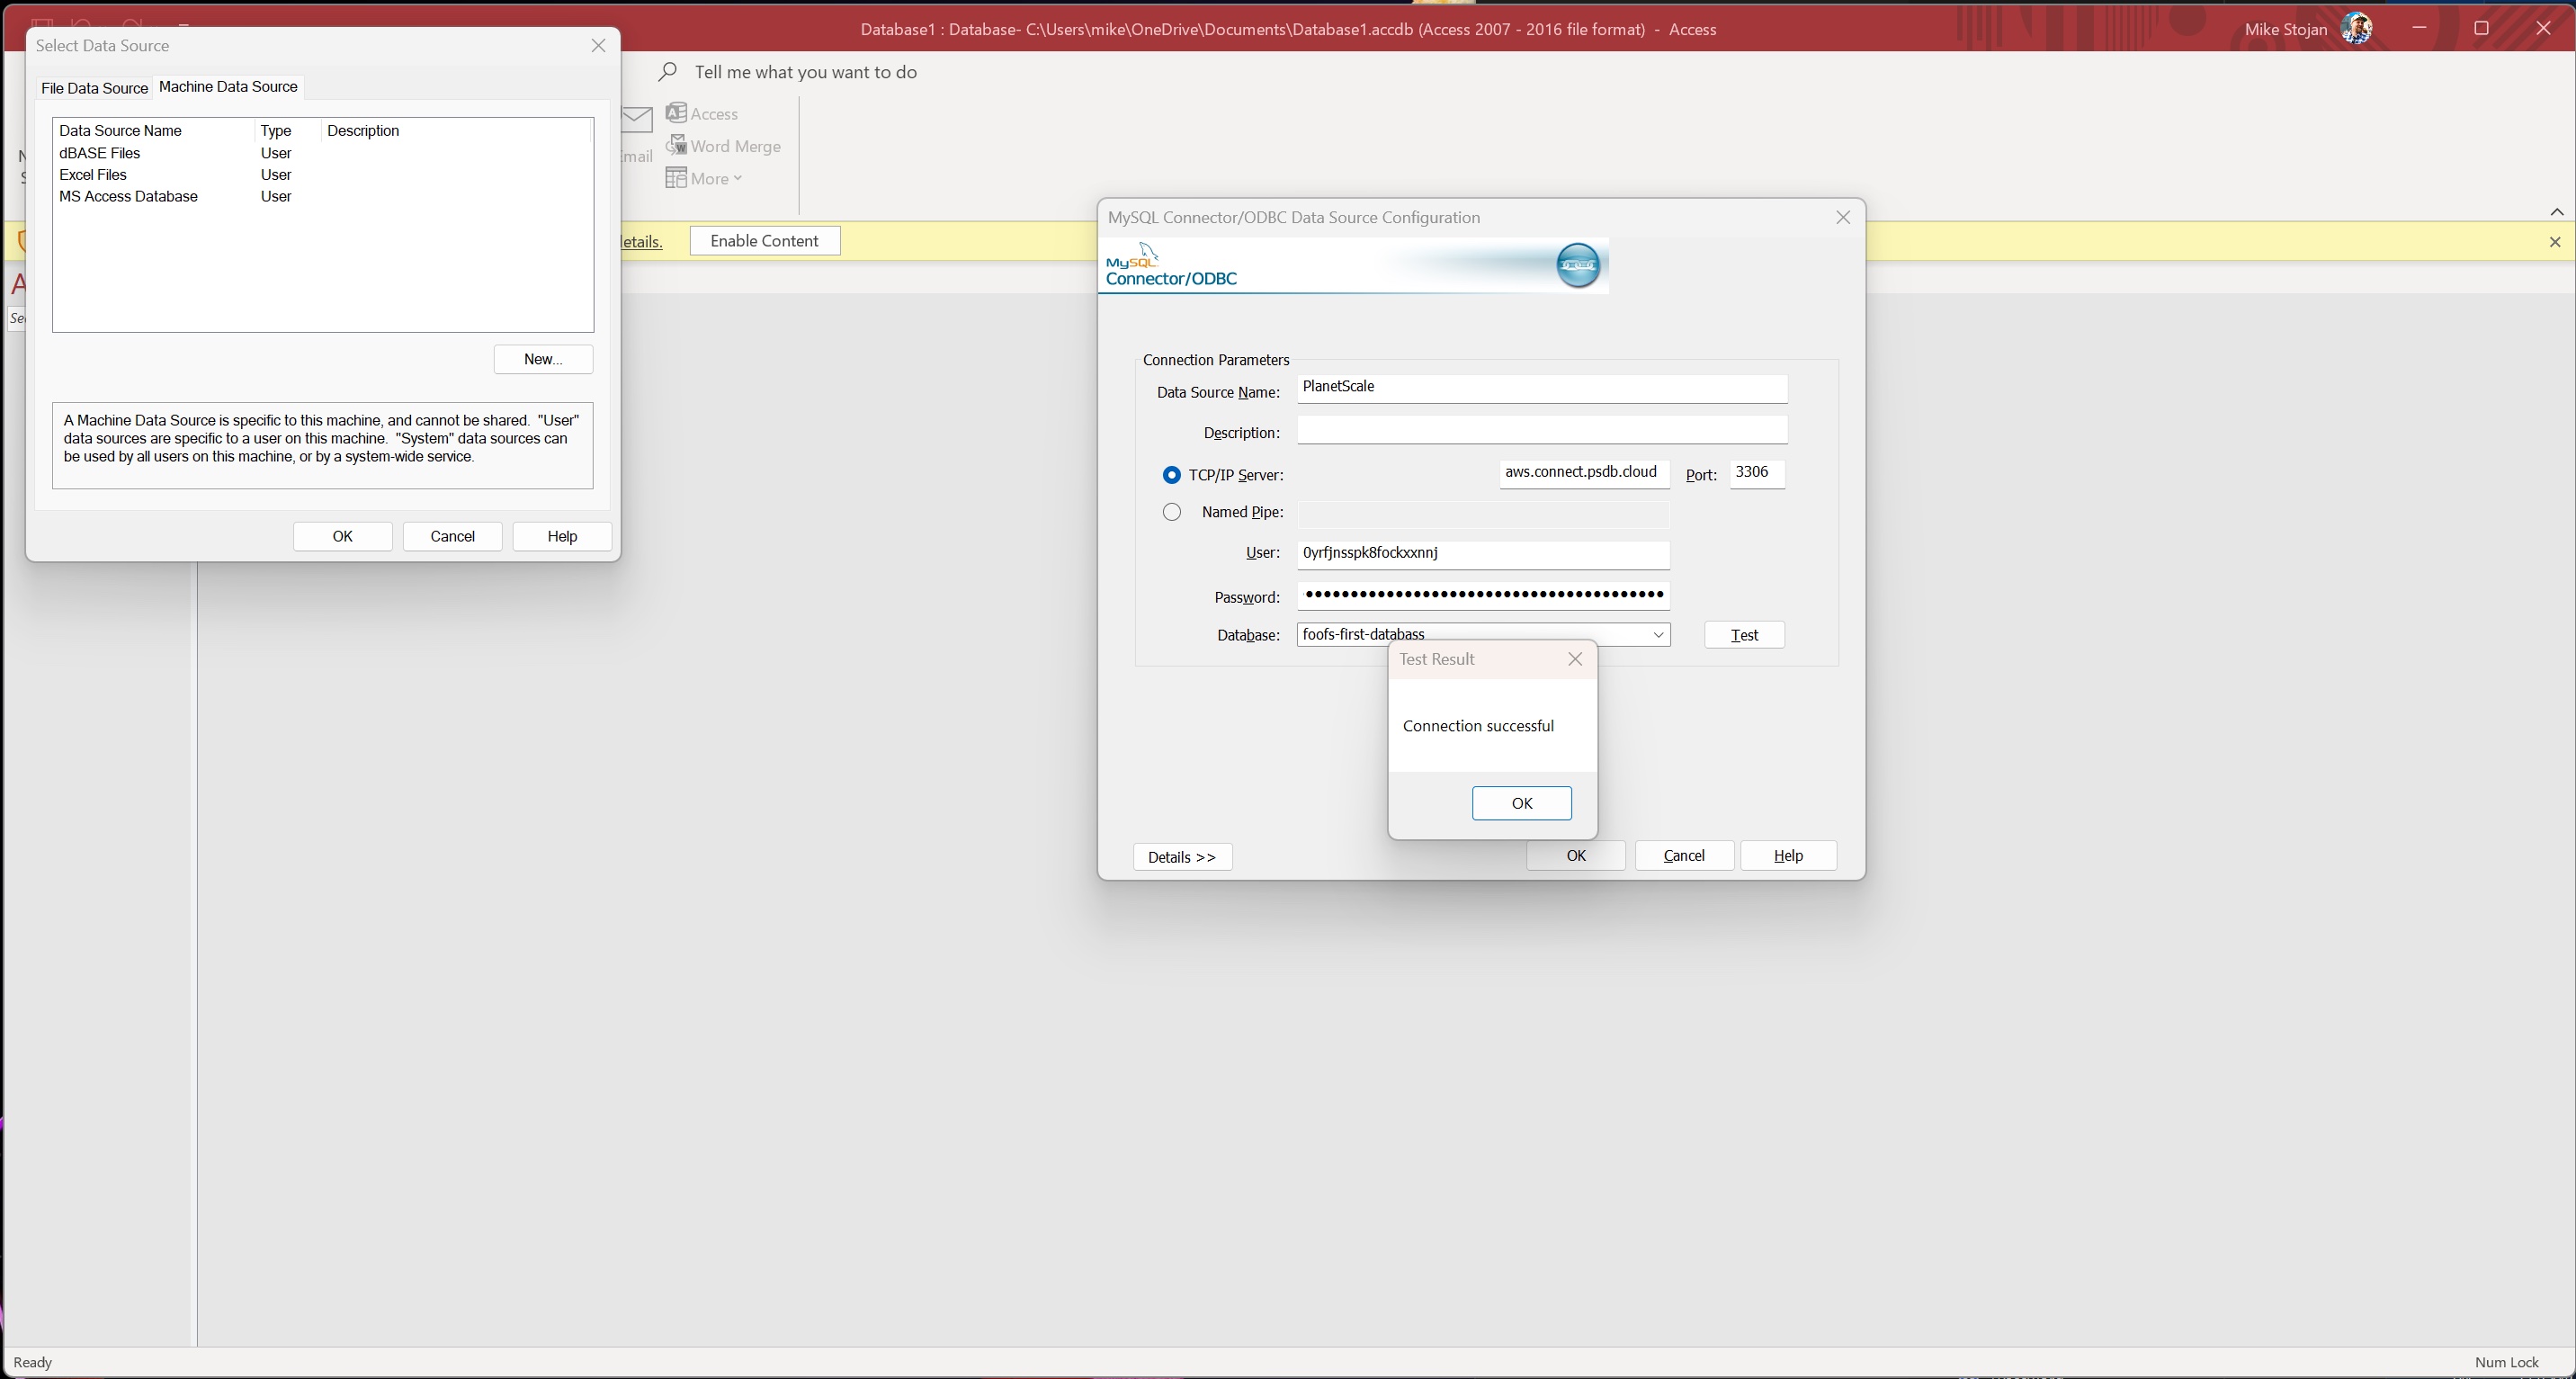Click the Email envelope export icon
2576x1379 pixels.
click(x=637, y=120)
